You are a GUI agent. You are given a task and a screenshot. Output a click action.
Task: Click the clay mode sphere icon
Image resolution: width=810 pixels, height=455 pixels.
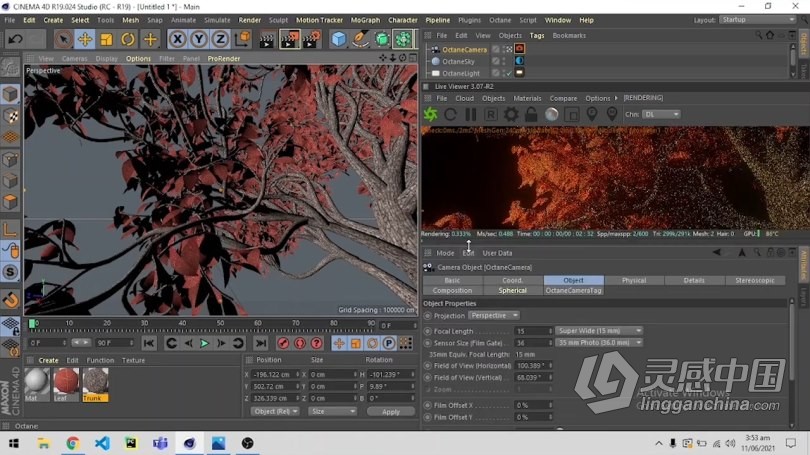(551, 114)
